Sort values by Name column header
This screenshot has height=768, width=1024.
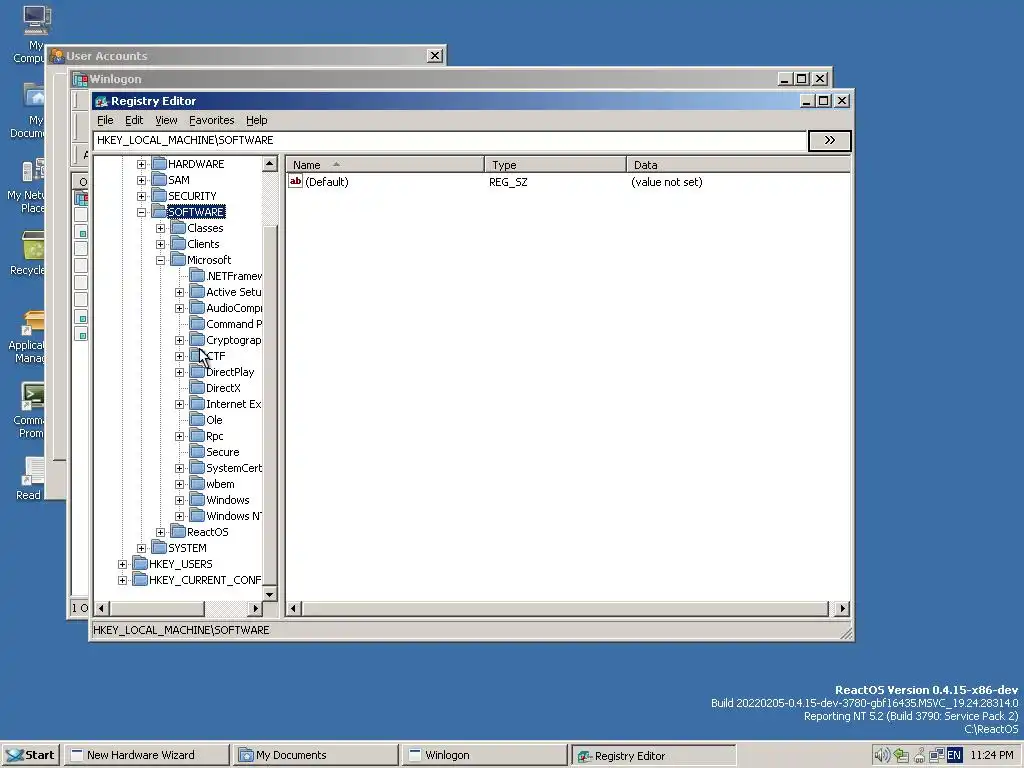coord(385,165)
